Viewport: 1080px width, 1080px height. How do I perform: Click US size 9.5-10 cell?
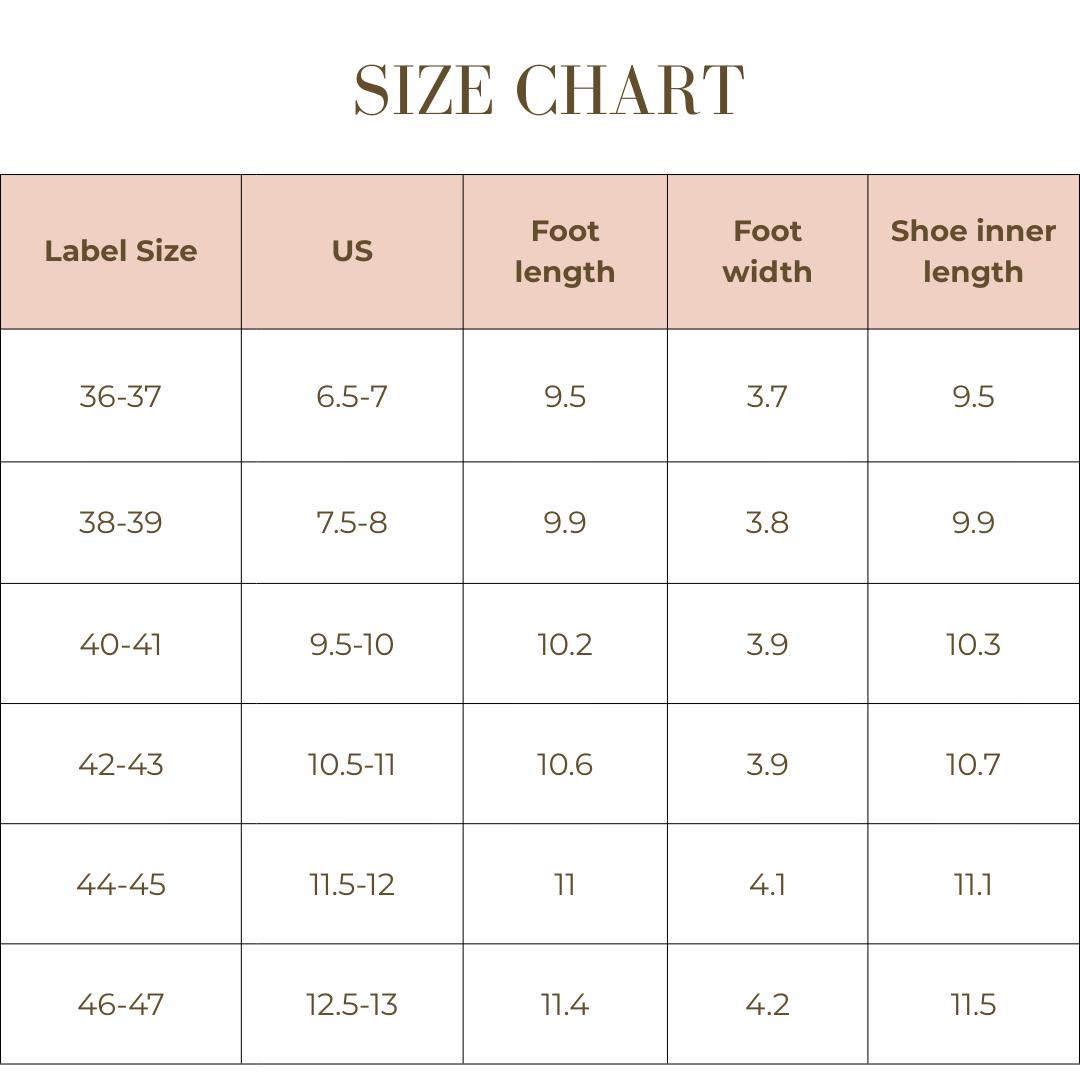click(352, 644)
